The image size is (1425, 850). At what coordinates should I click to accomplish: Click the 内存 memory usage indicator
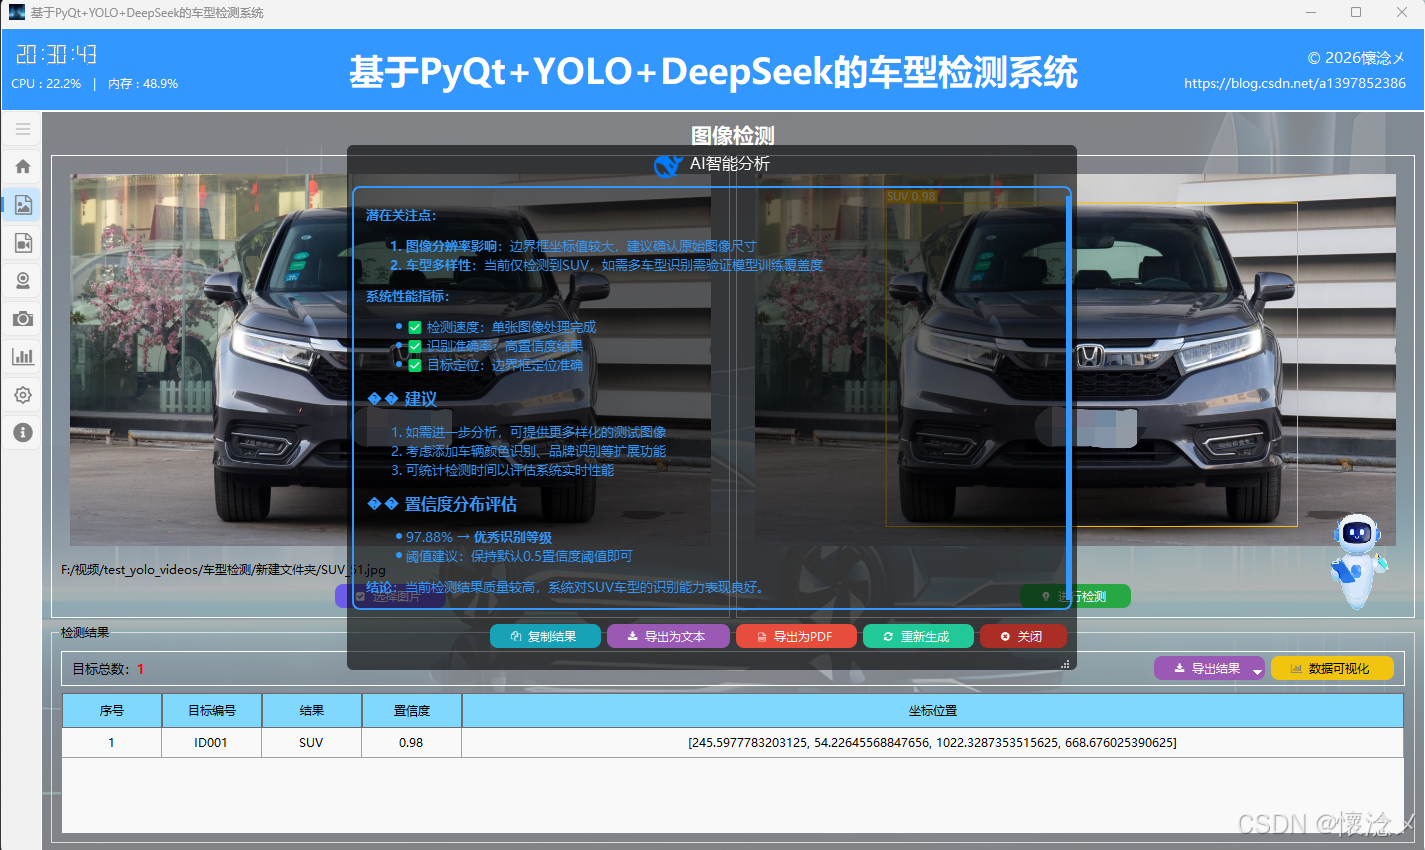(x=143, y=84)
